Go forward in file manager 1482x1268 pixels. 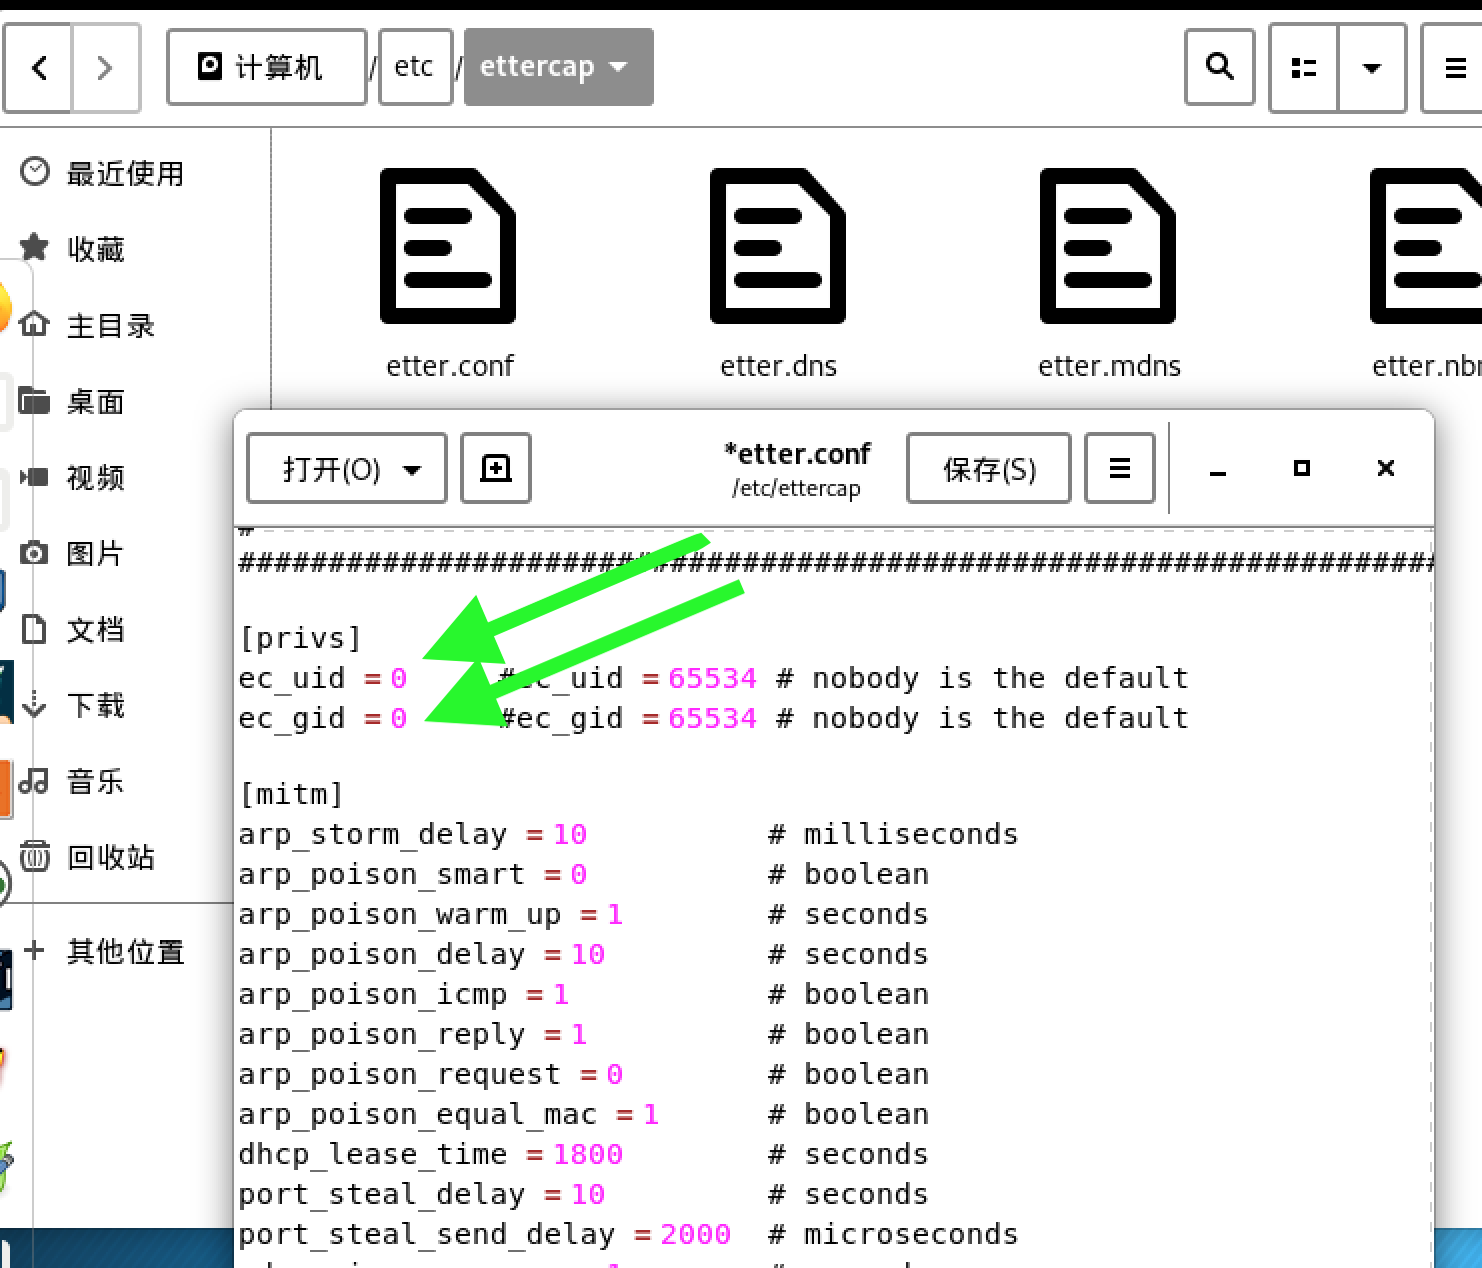105,68
